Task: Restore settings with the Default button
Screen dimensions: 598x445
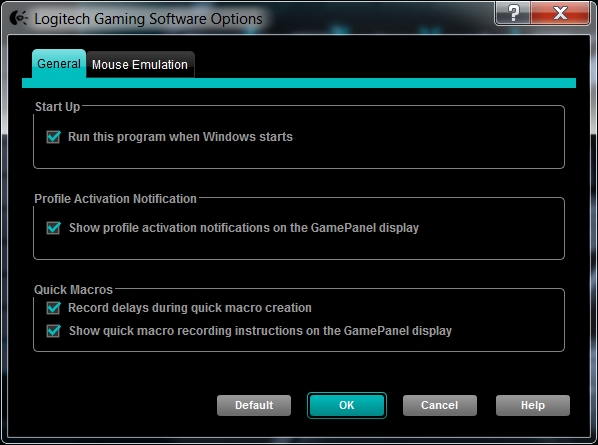Action: [254, 405]
